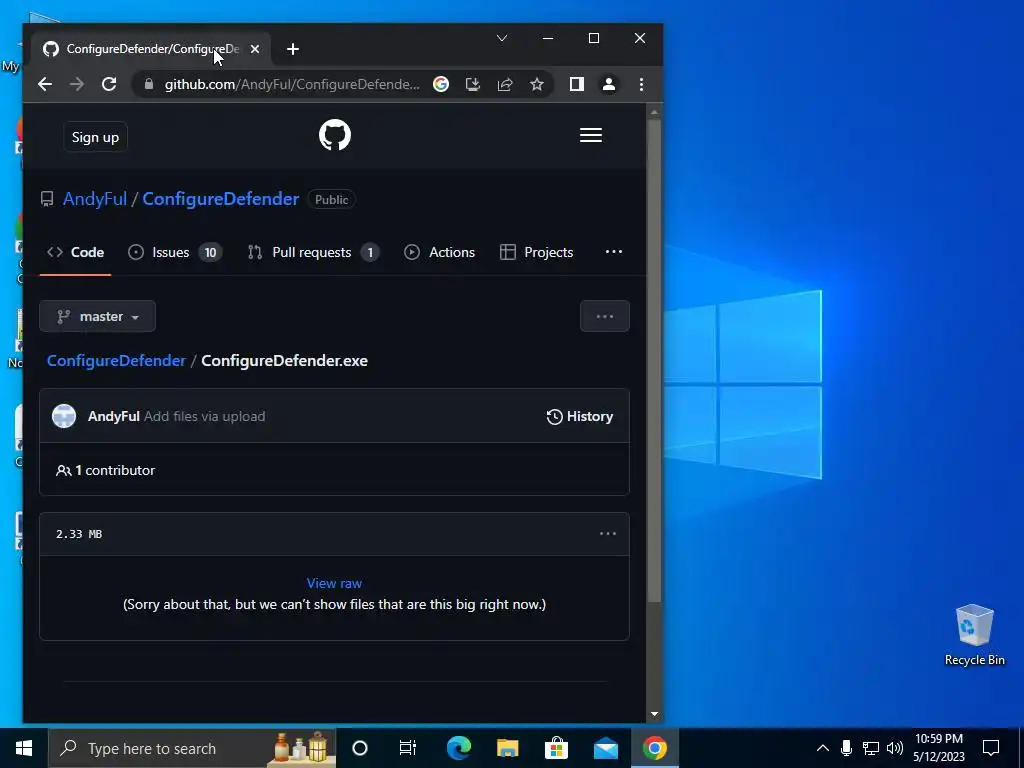Open the Projects tab
The height and width of the screenshot is (768, 1024).
[537, 252]
